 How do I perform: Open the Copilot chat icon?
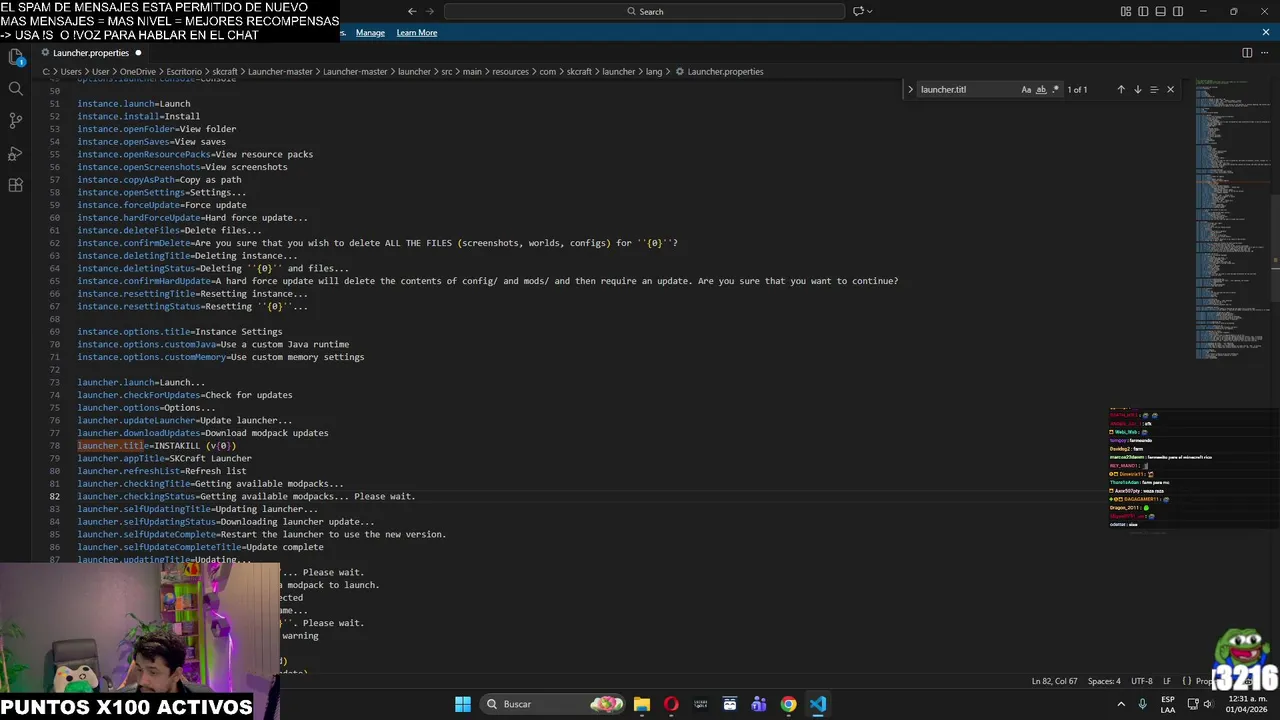coord(858,11)
